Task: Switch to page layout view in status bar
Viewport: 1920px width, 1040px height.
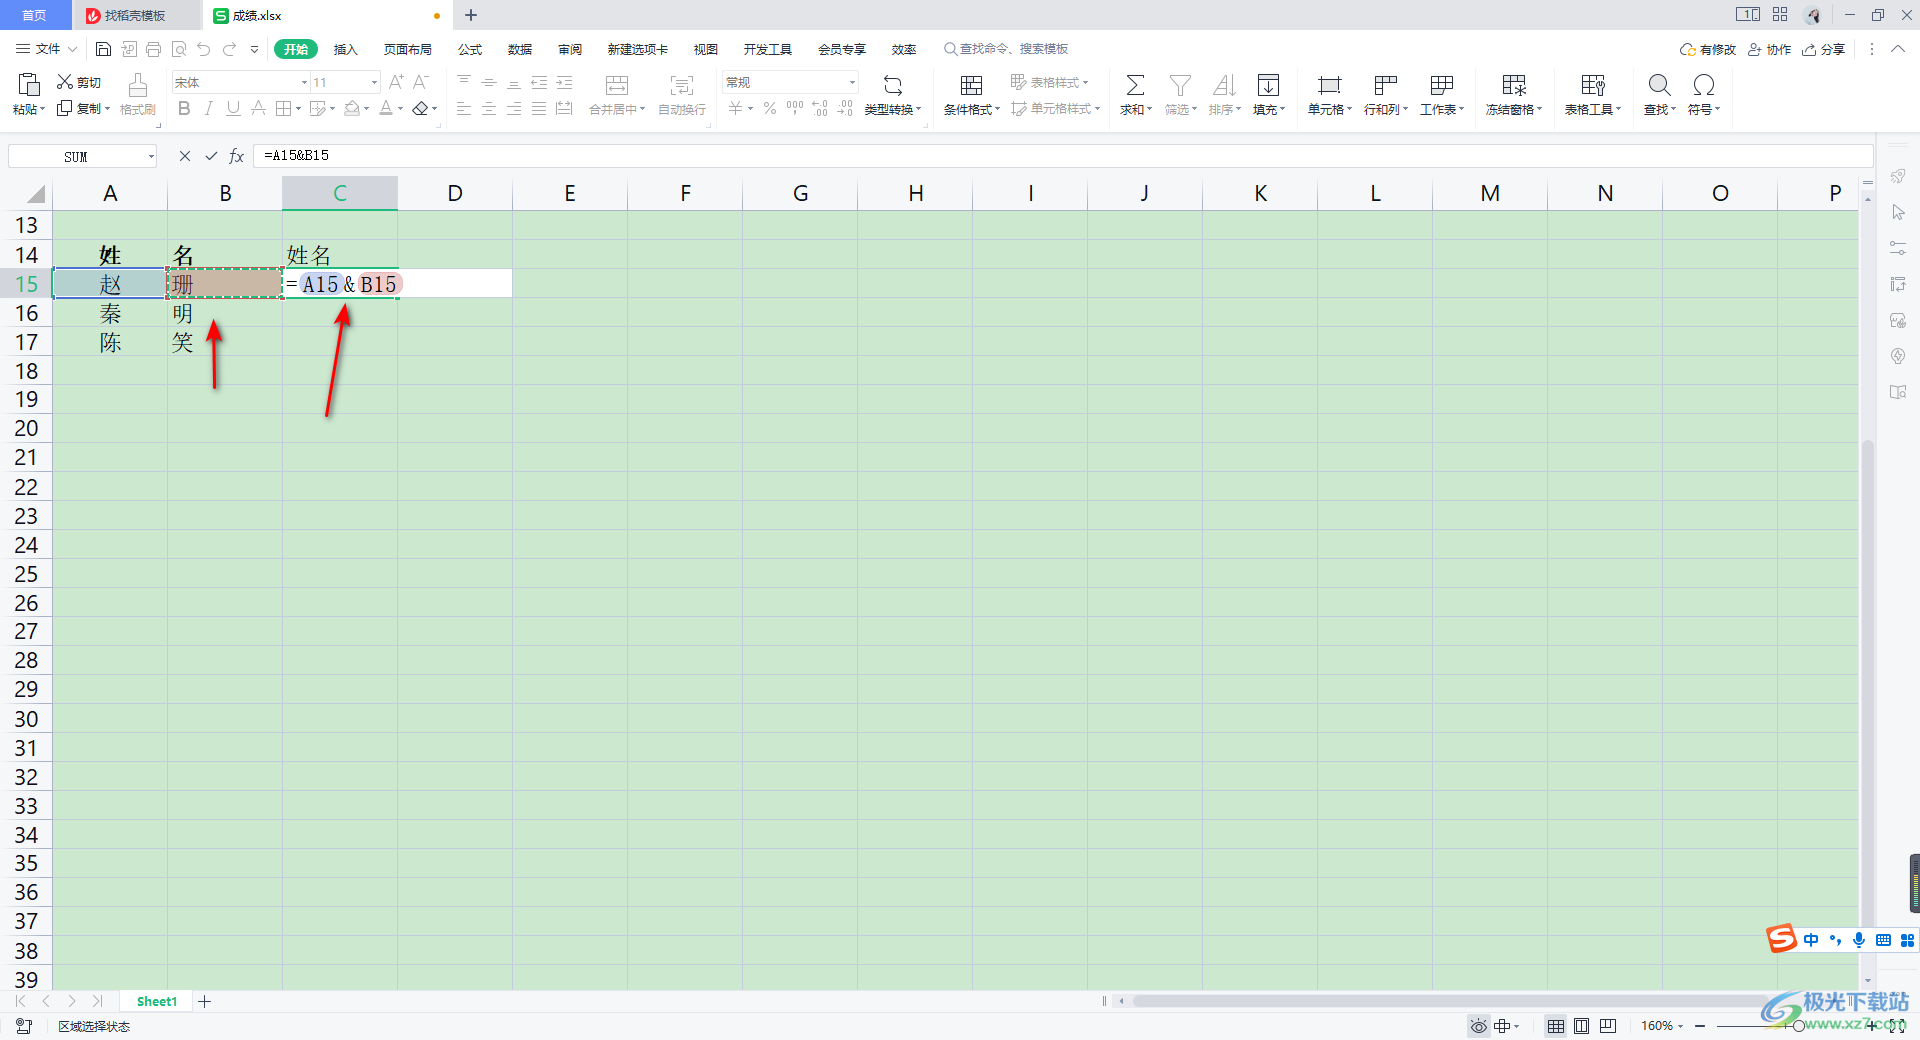Action: click(1581, 1026)
